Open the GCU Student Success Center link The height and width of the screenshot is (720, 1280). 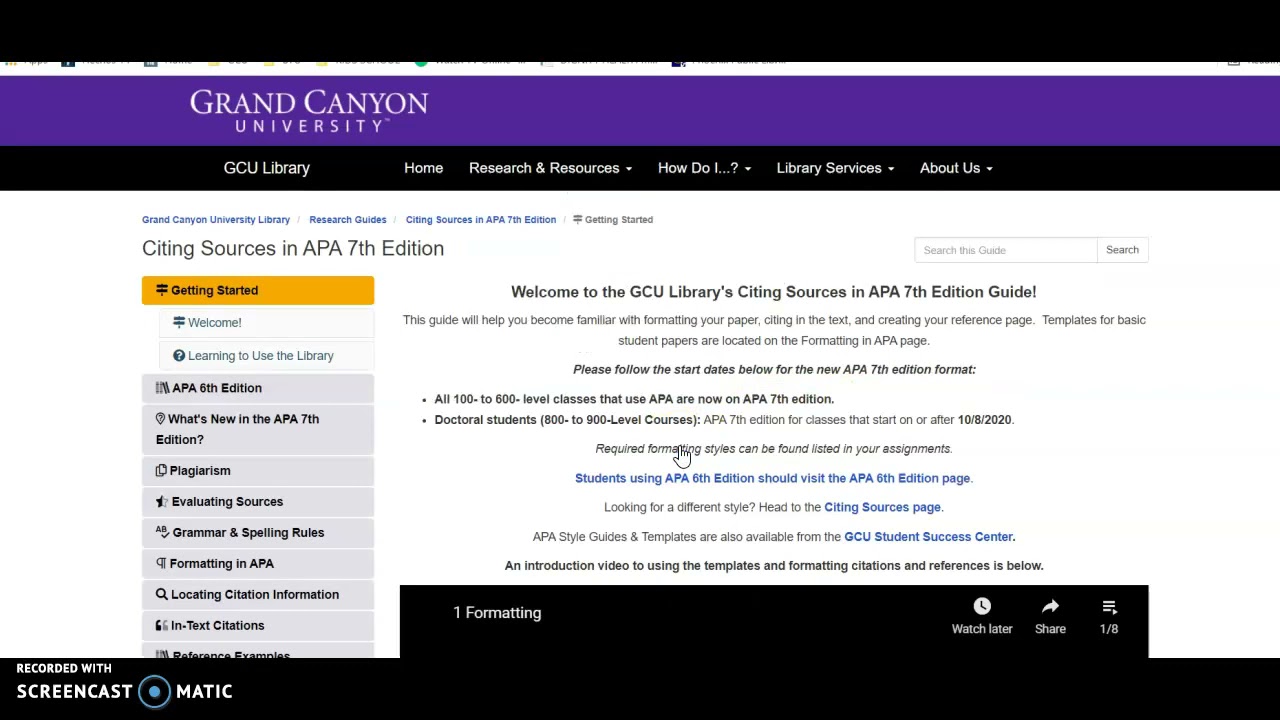[929, 536]
